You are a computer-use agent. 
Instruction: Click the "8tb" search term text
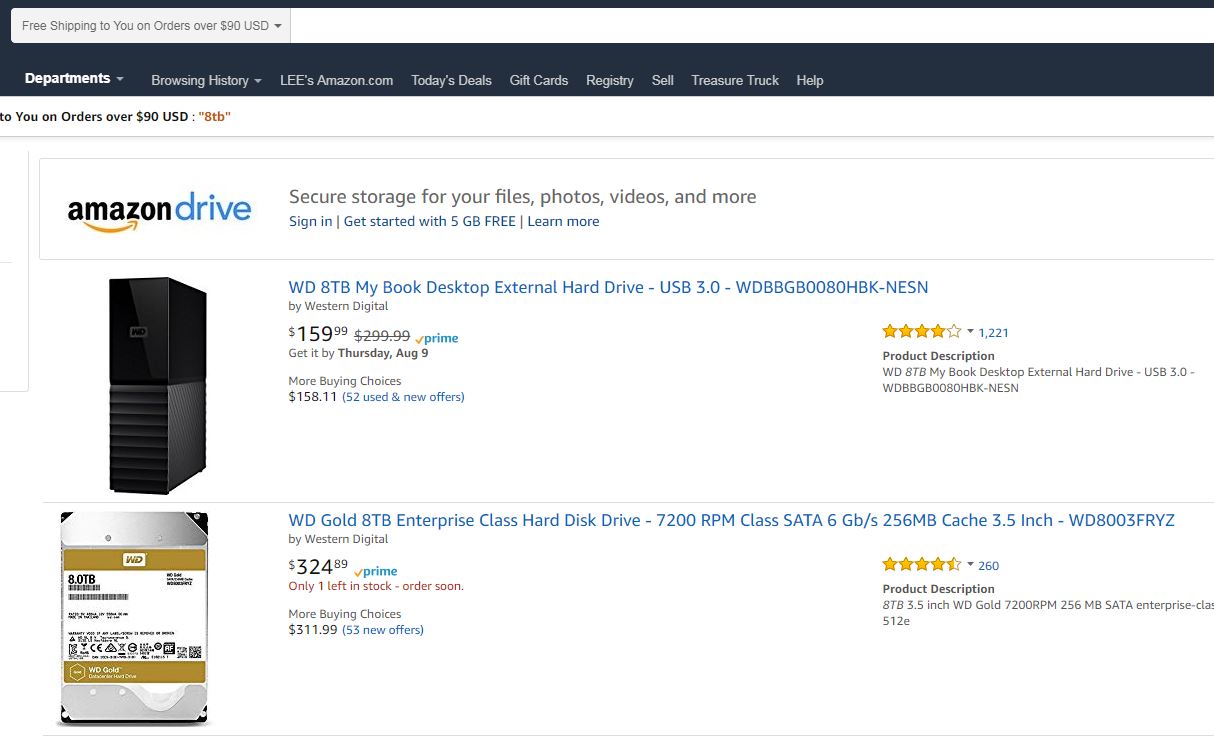214,116
